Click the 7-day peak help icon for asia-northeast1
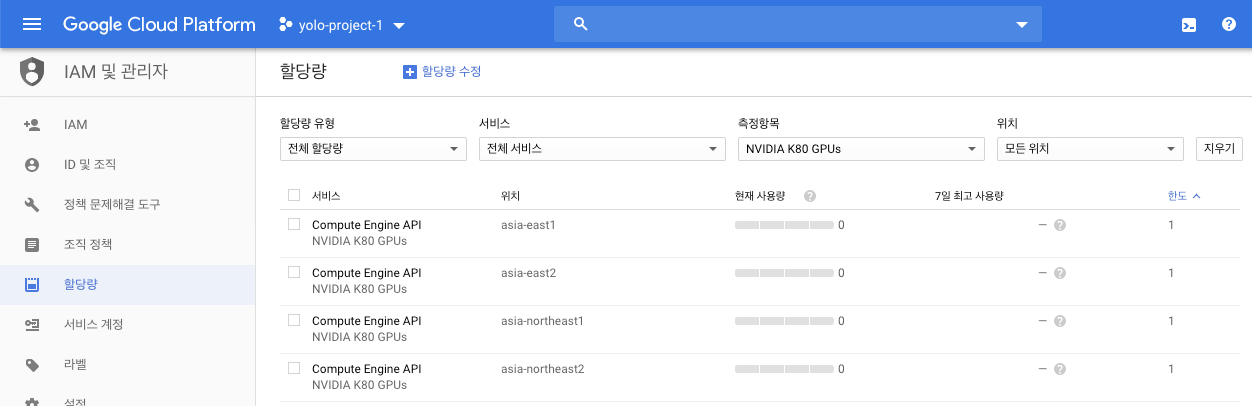Viewport: 1252px width, 406px height. (x=1060, y=321)
